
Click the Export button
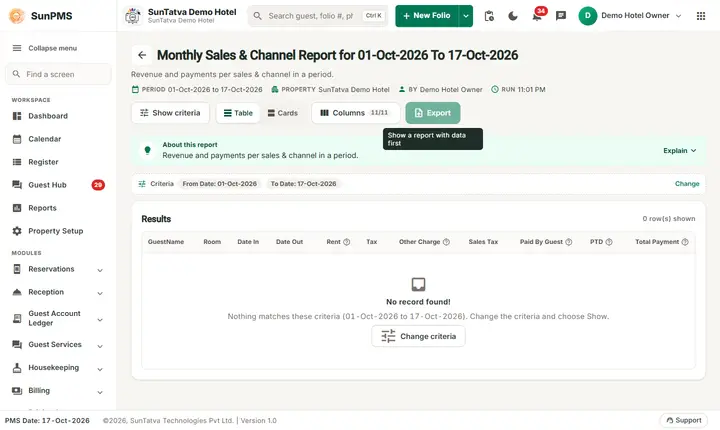[433, 113]
